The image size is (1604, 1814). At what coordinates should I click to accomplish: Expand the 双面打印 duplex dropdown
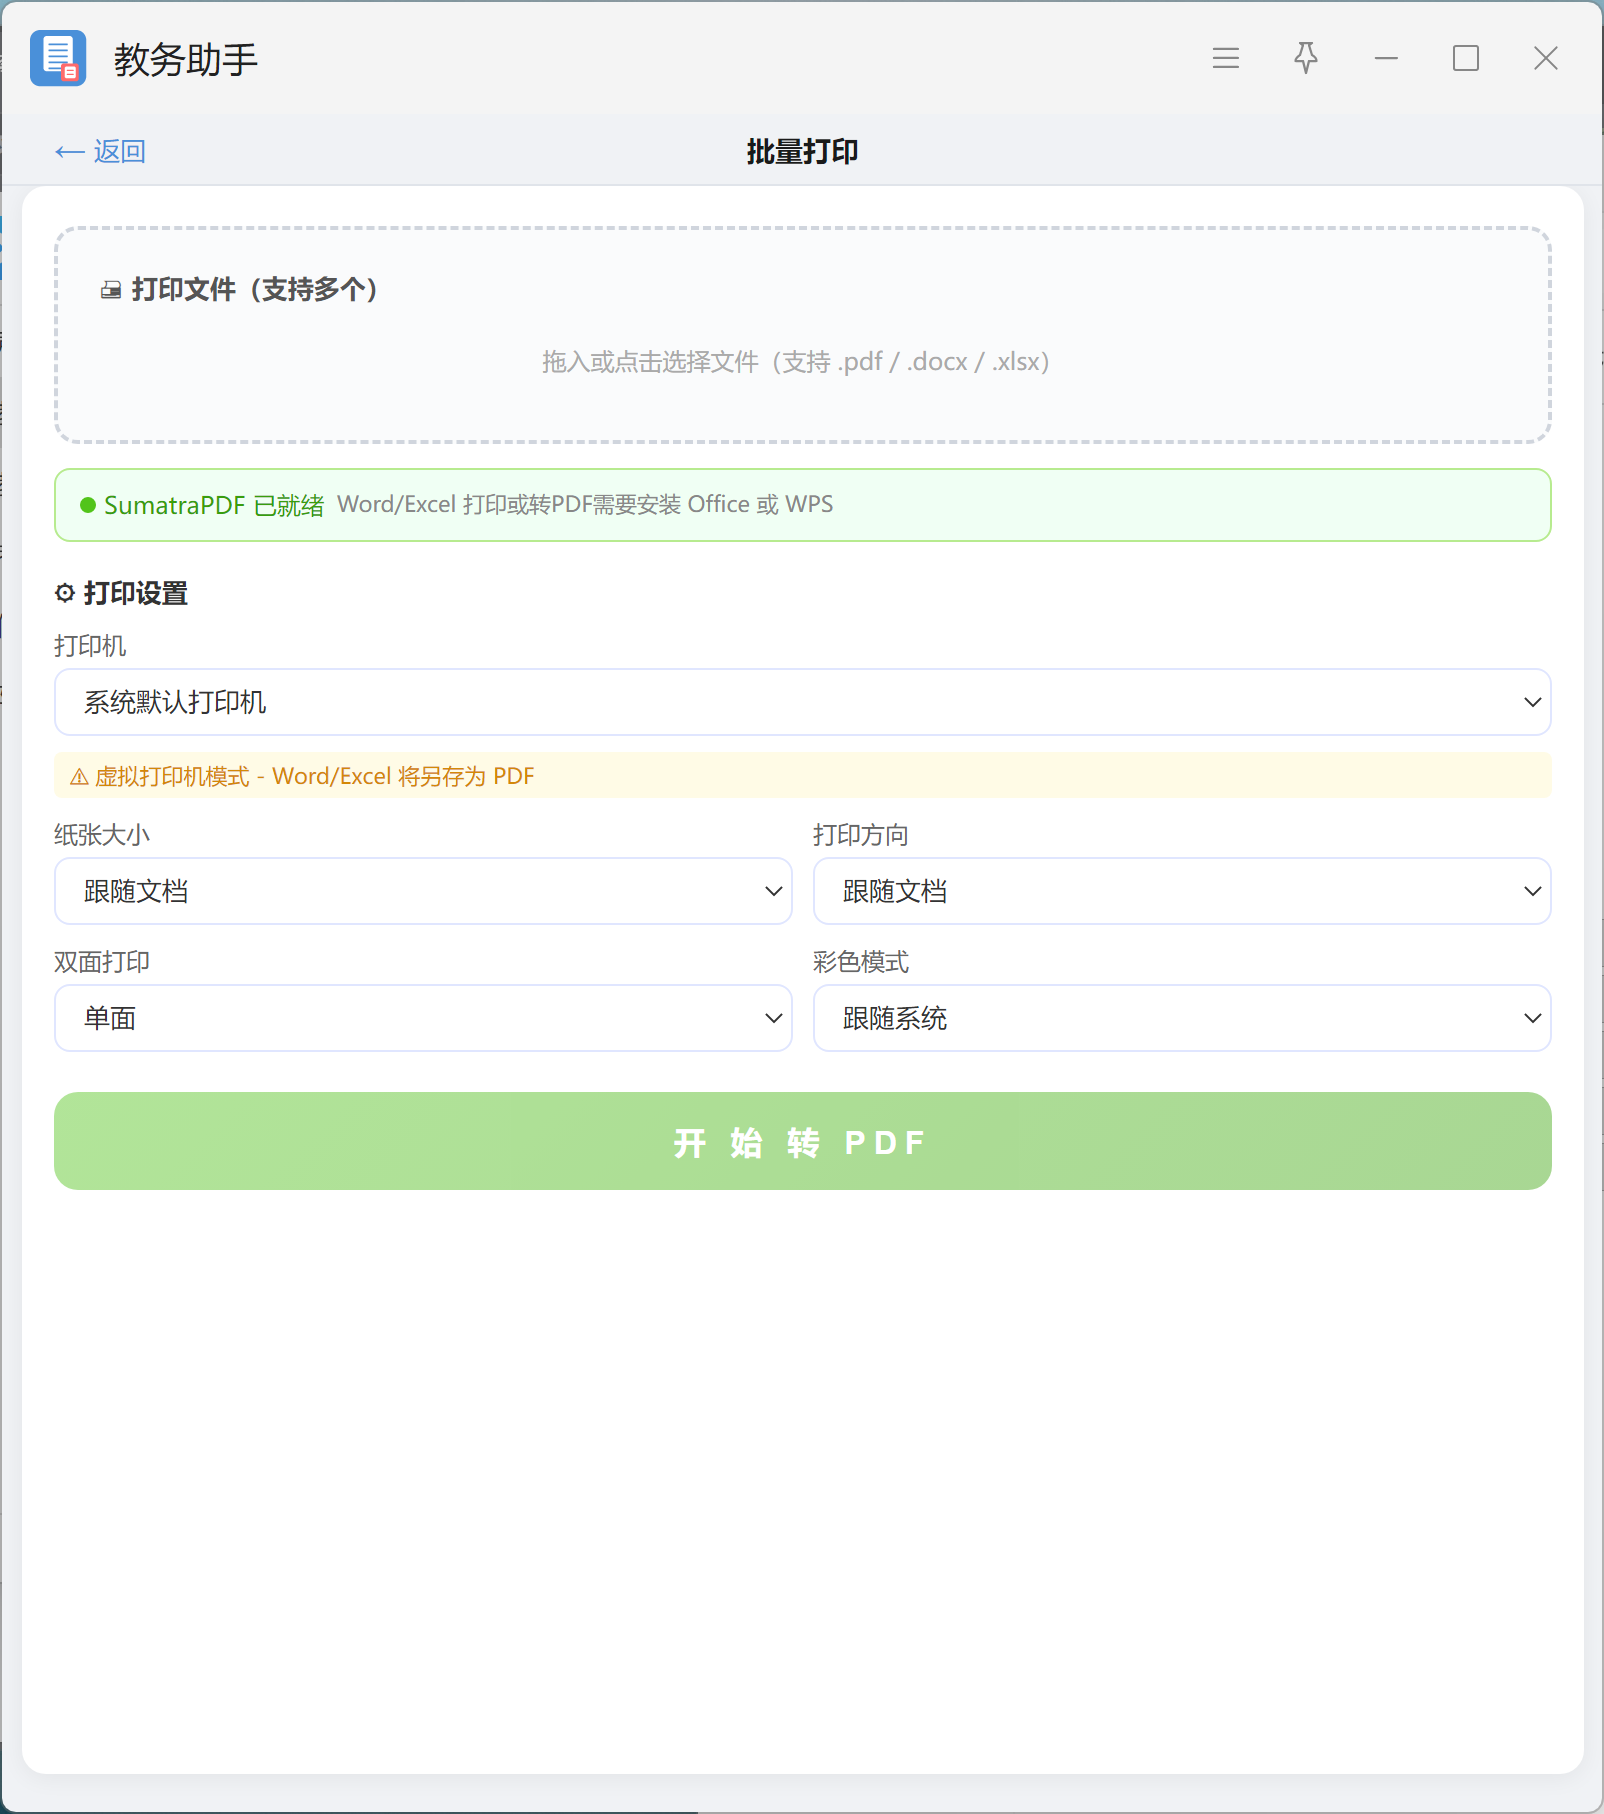[423, 1018]
